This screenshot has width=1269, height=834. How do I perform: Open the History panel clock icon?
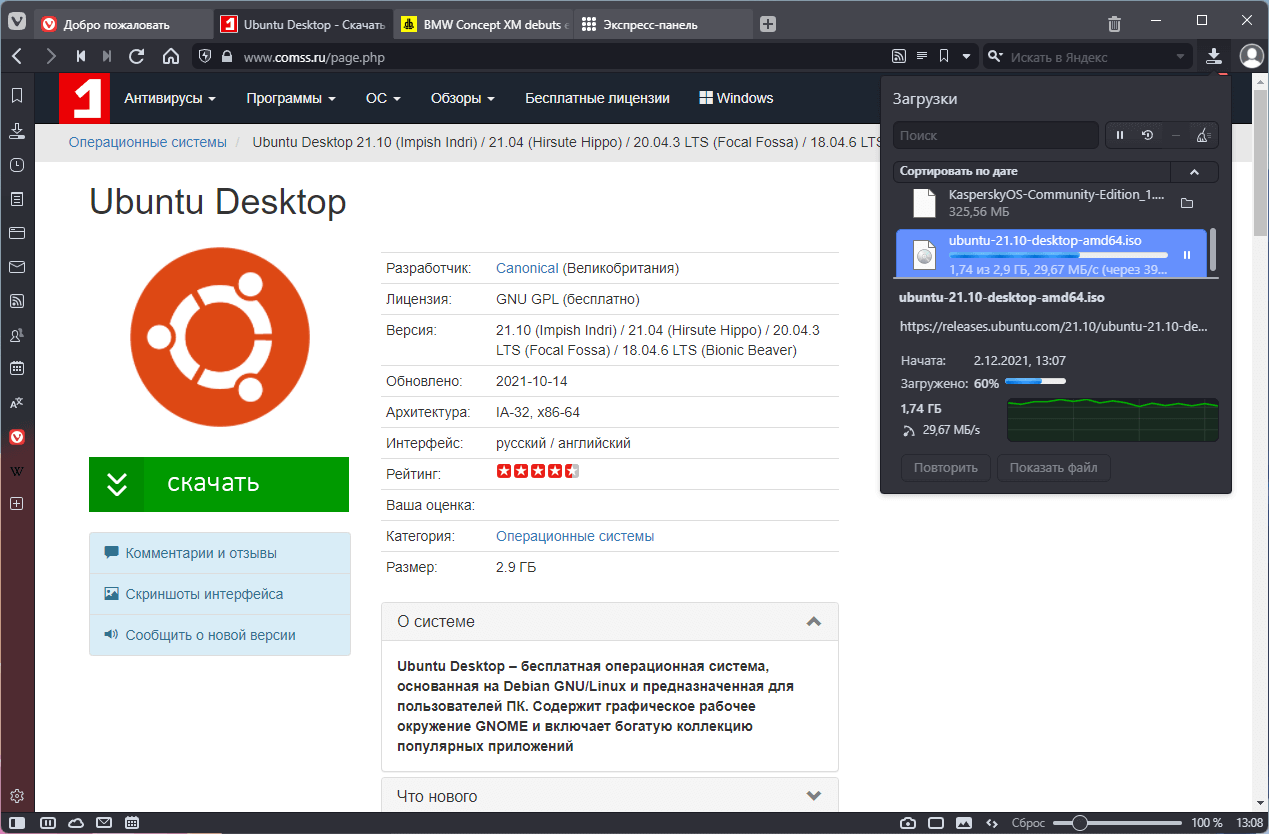click(x=17, y=165)
